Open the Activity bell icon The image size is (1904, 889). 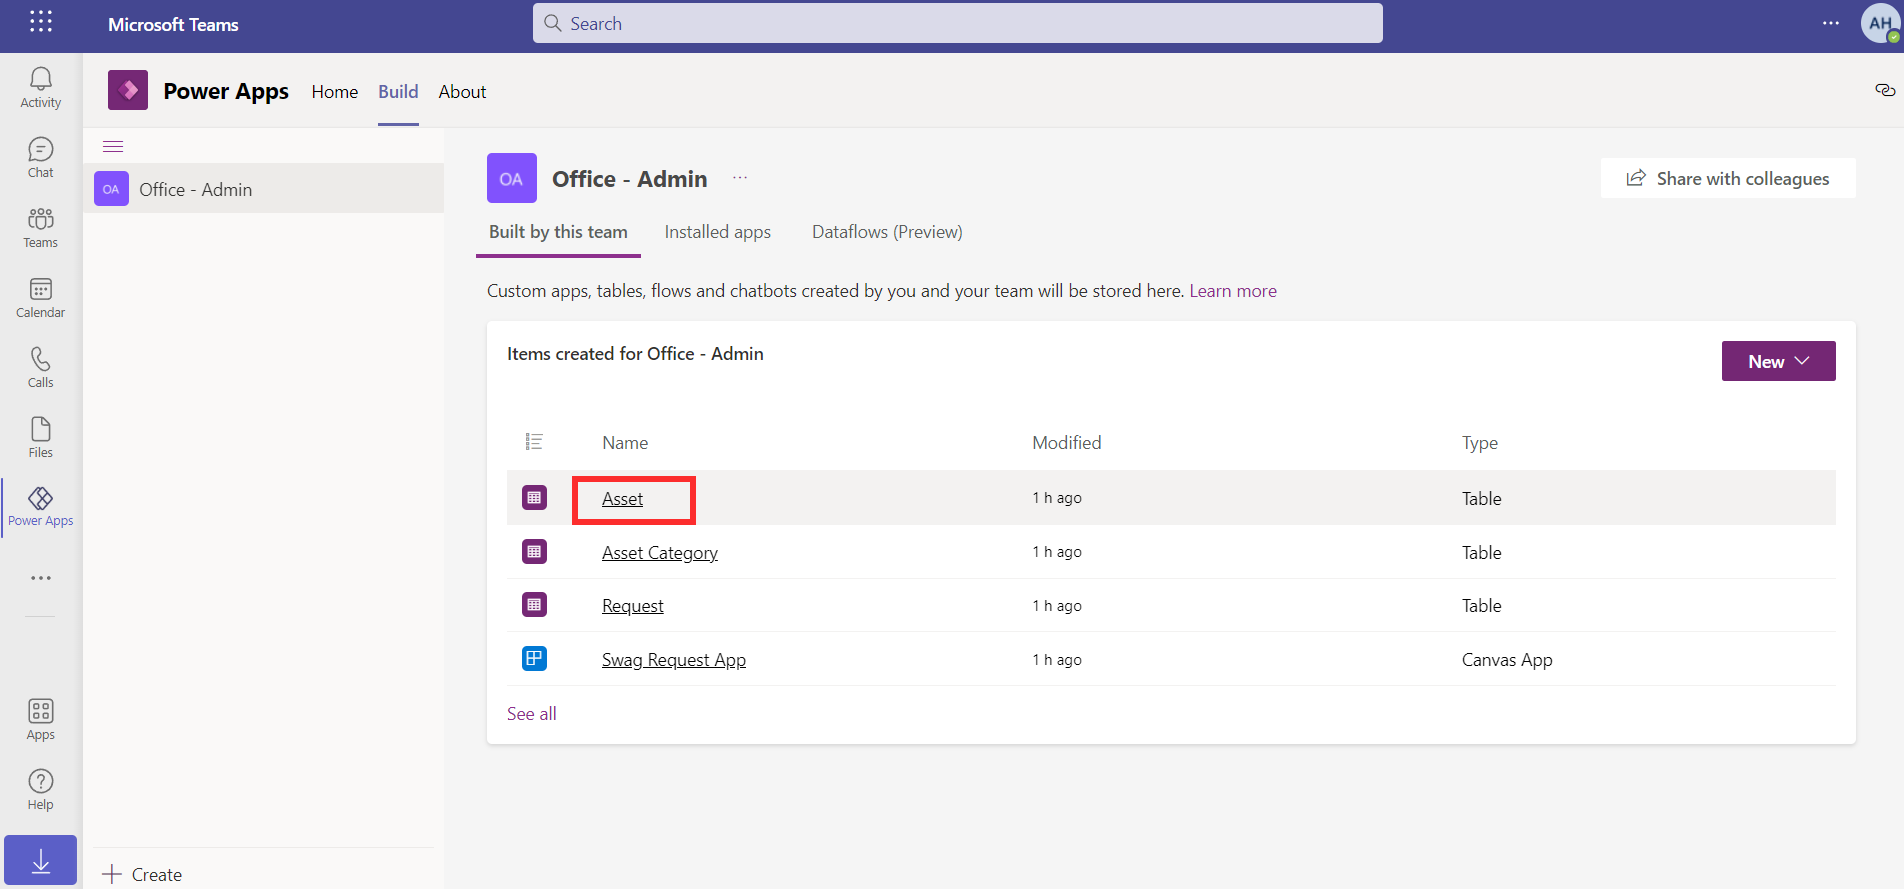(40, 88)
